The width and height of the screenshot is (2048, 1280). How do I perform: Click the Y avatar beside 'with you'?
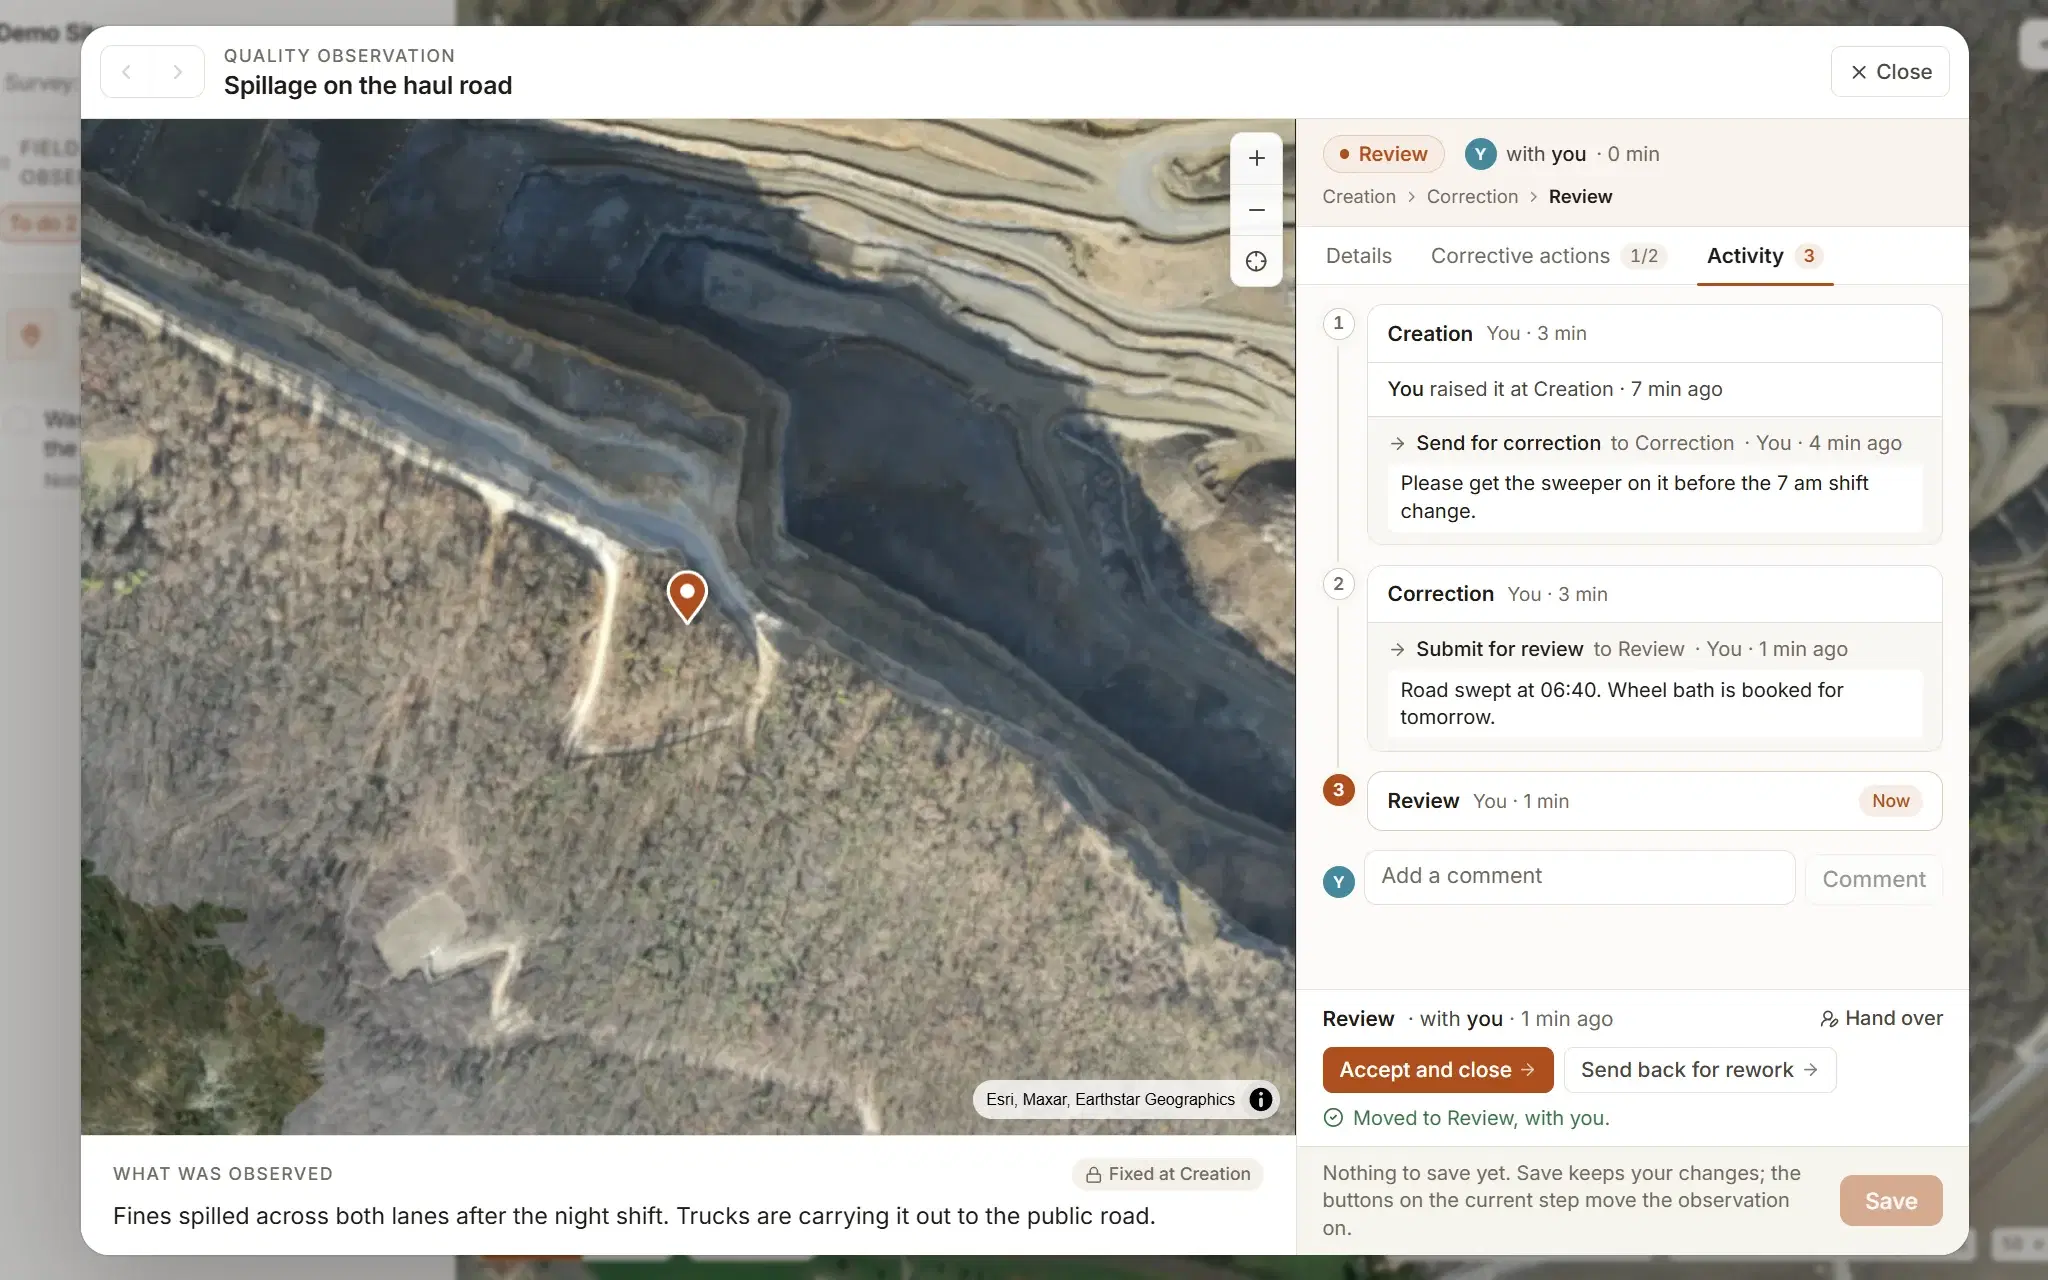[1480, 154]
